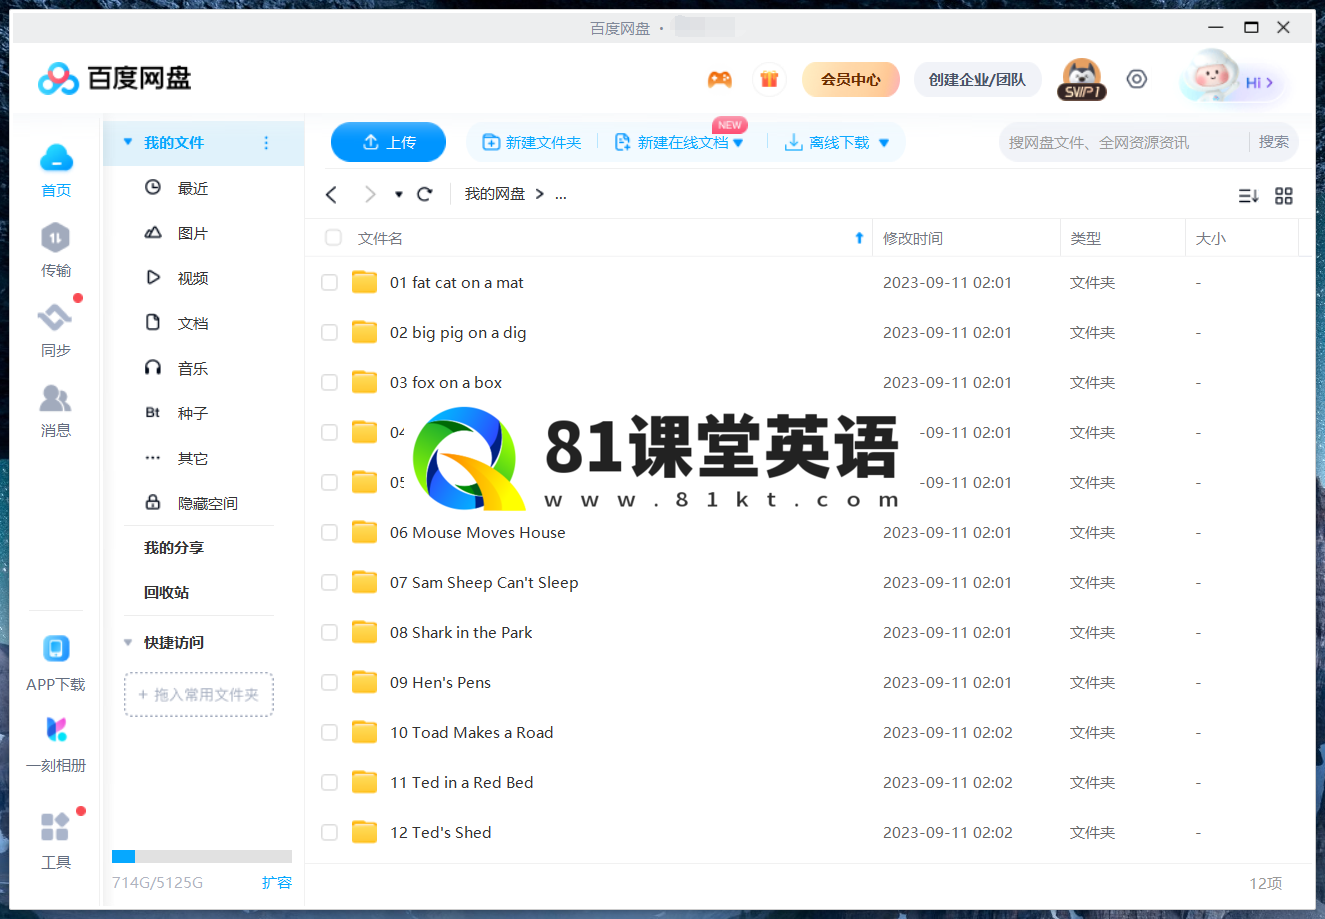The image size is (1325, 919).
Task: Collapse the 快捷访问 section triangle
Action: pos(127,642)
